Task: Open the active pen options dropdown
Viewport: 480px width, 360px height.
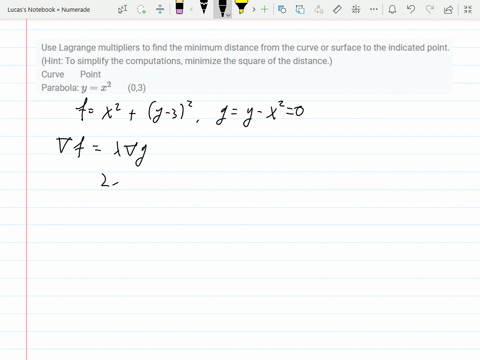Action: pyautogui.click(x=228, y=15)
